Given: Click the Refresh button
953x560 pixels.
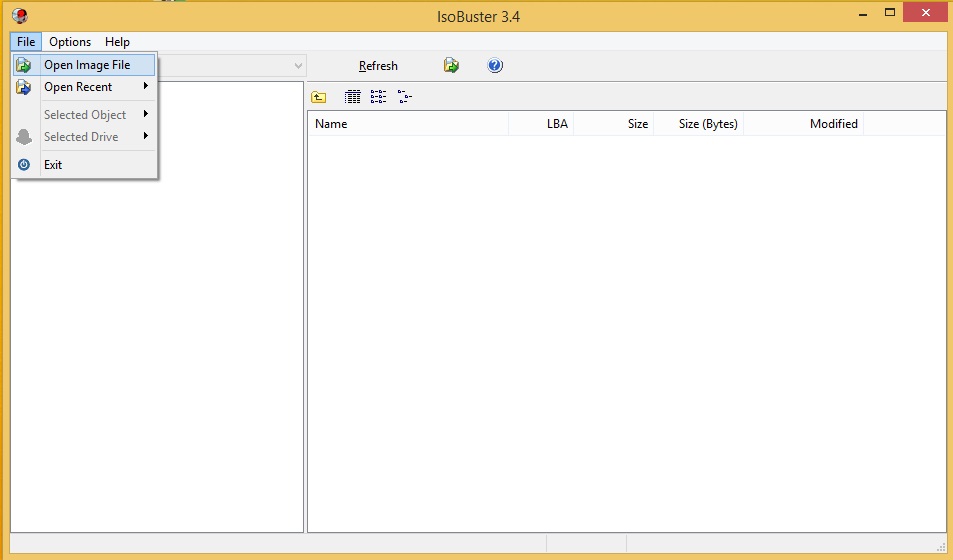Looking at the screenshot, I should (378, 66).
